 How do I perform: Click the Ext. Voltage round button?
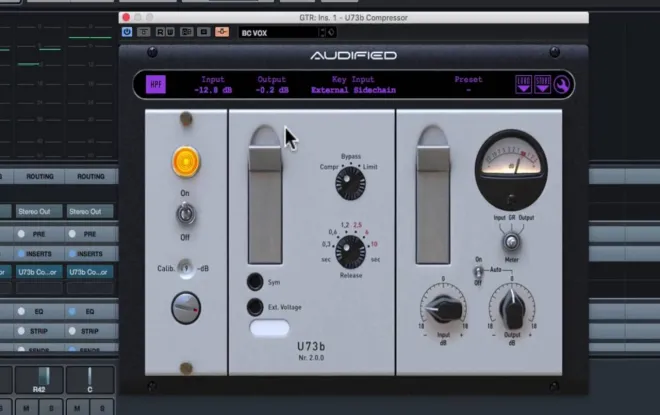(x=255, y=307)
